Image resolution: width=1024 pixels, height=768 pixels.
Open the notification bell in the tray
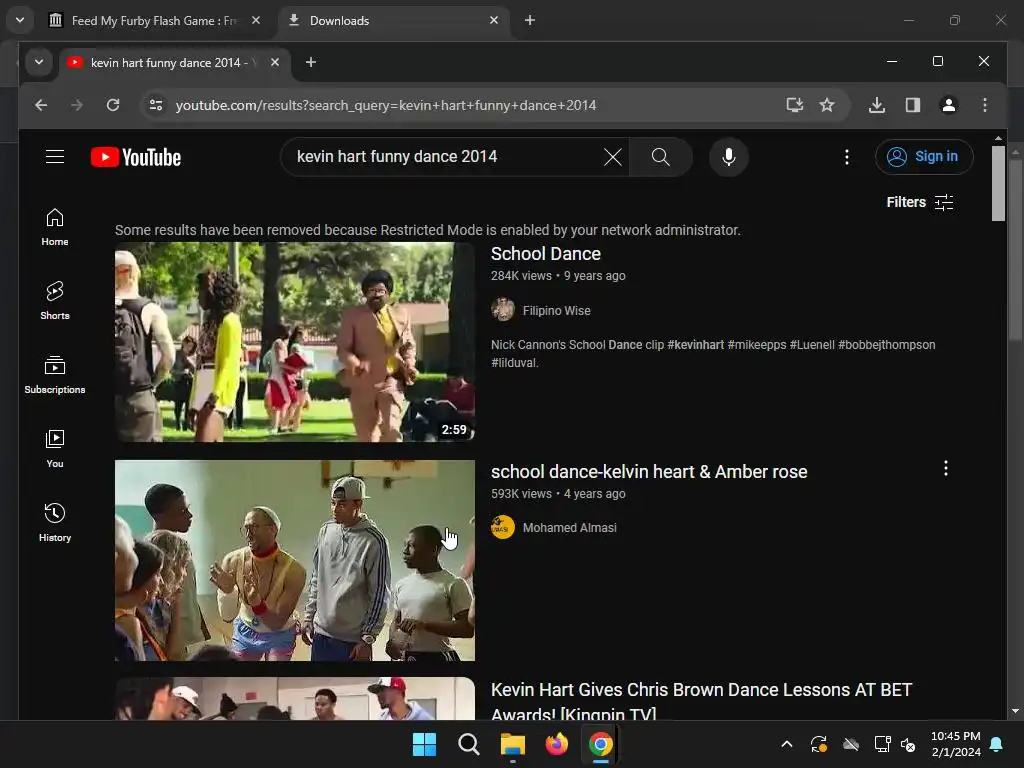pyautogui.click(x=997, y=744)
